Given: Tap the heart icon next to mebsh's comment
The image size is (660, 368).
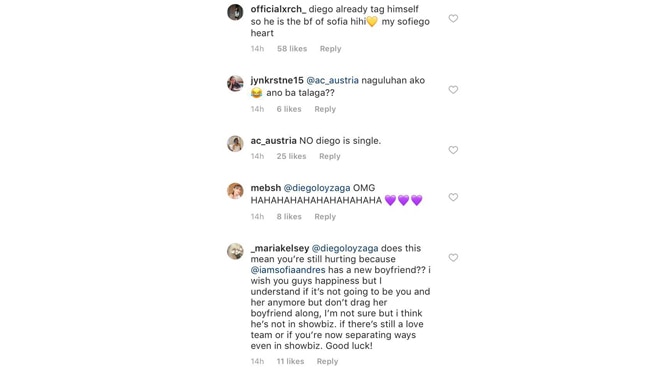Looking at the screenshot, I should (x=453, y=197).
